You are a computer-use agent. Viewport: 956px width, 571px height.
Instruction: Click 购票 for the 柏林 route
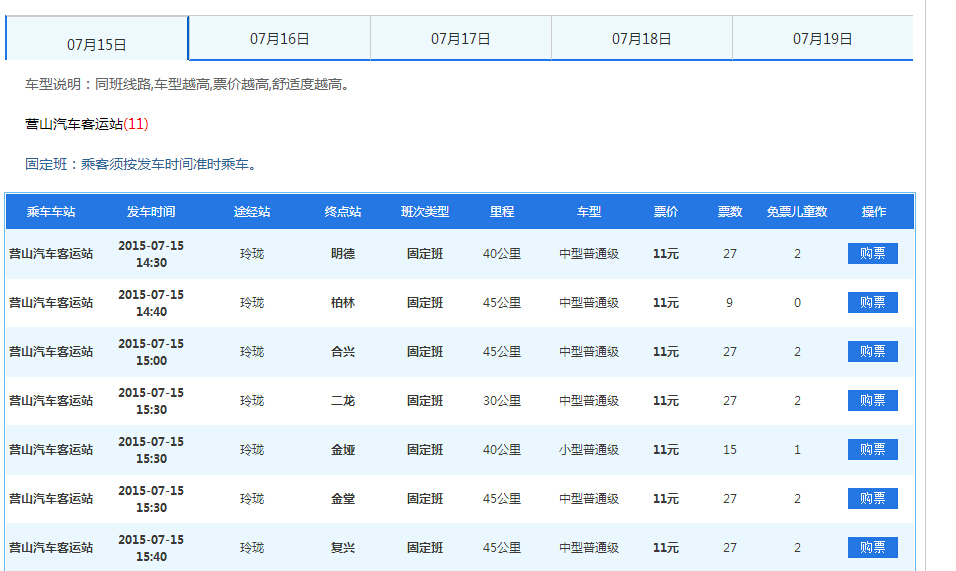(x=872, y=303)
